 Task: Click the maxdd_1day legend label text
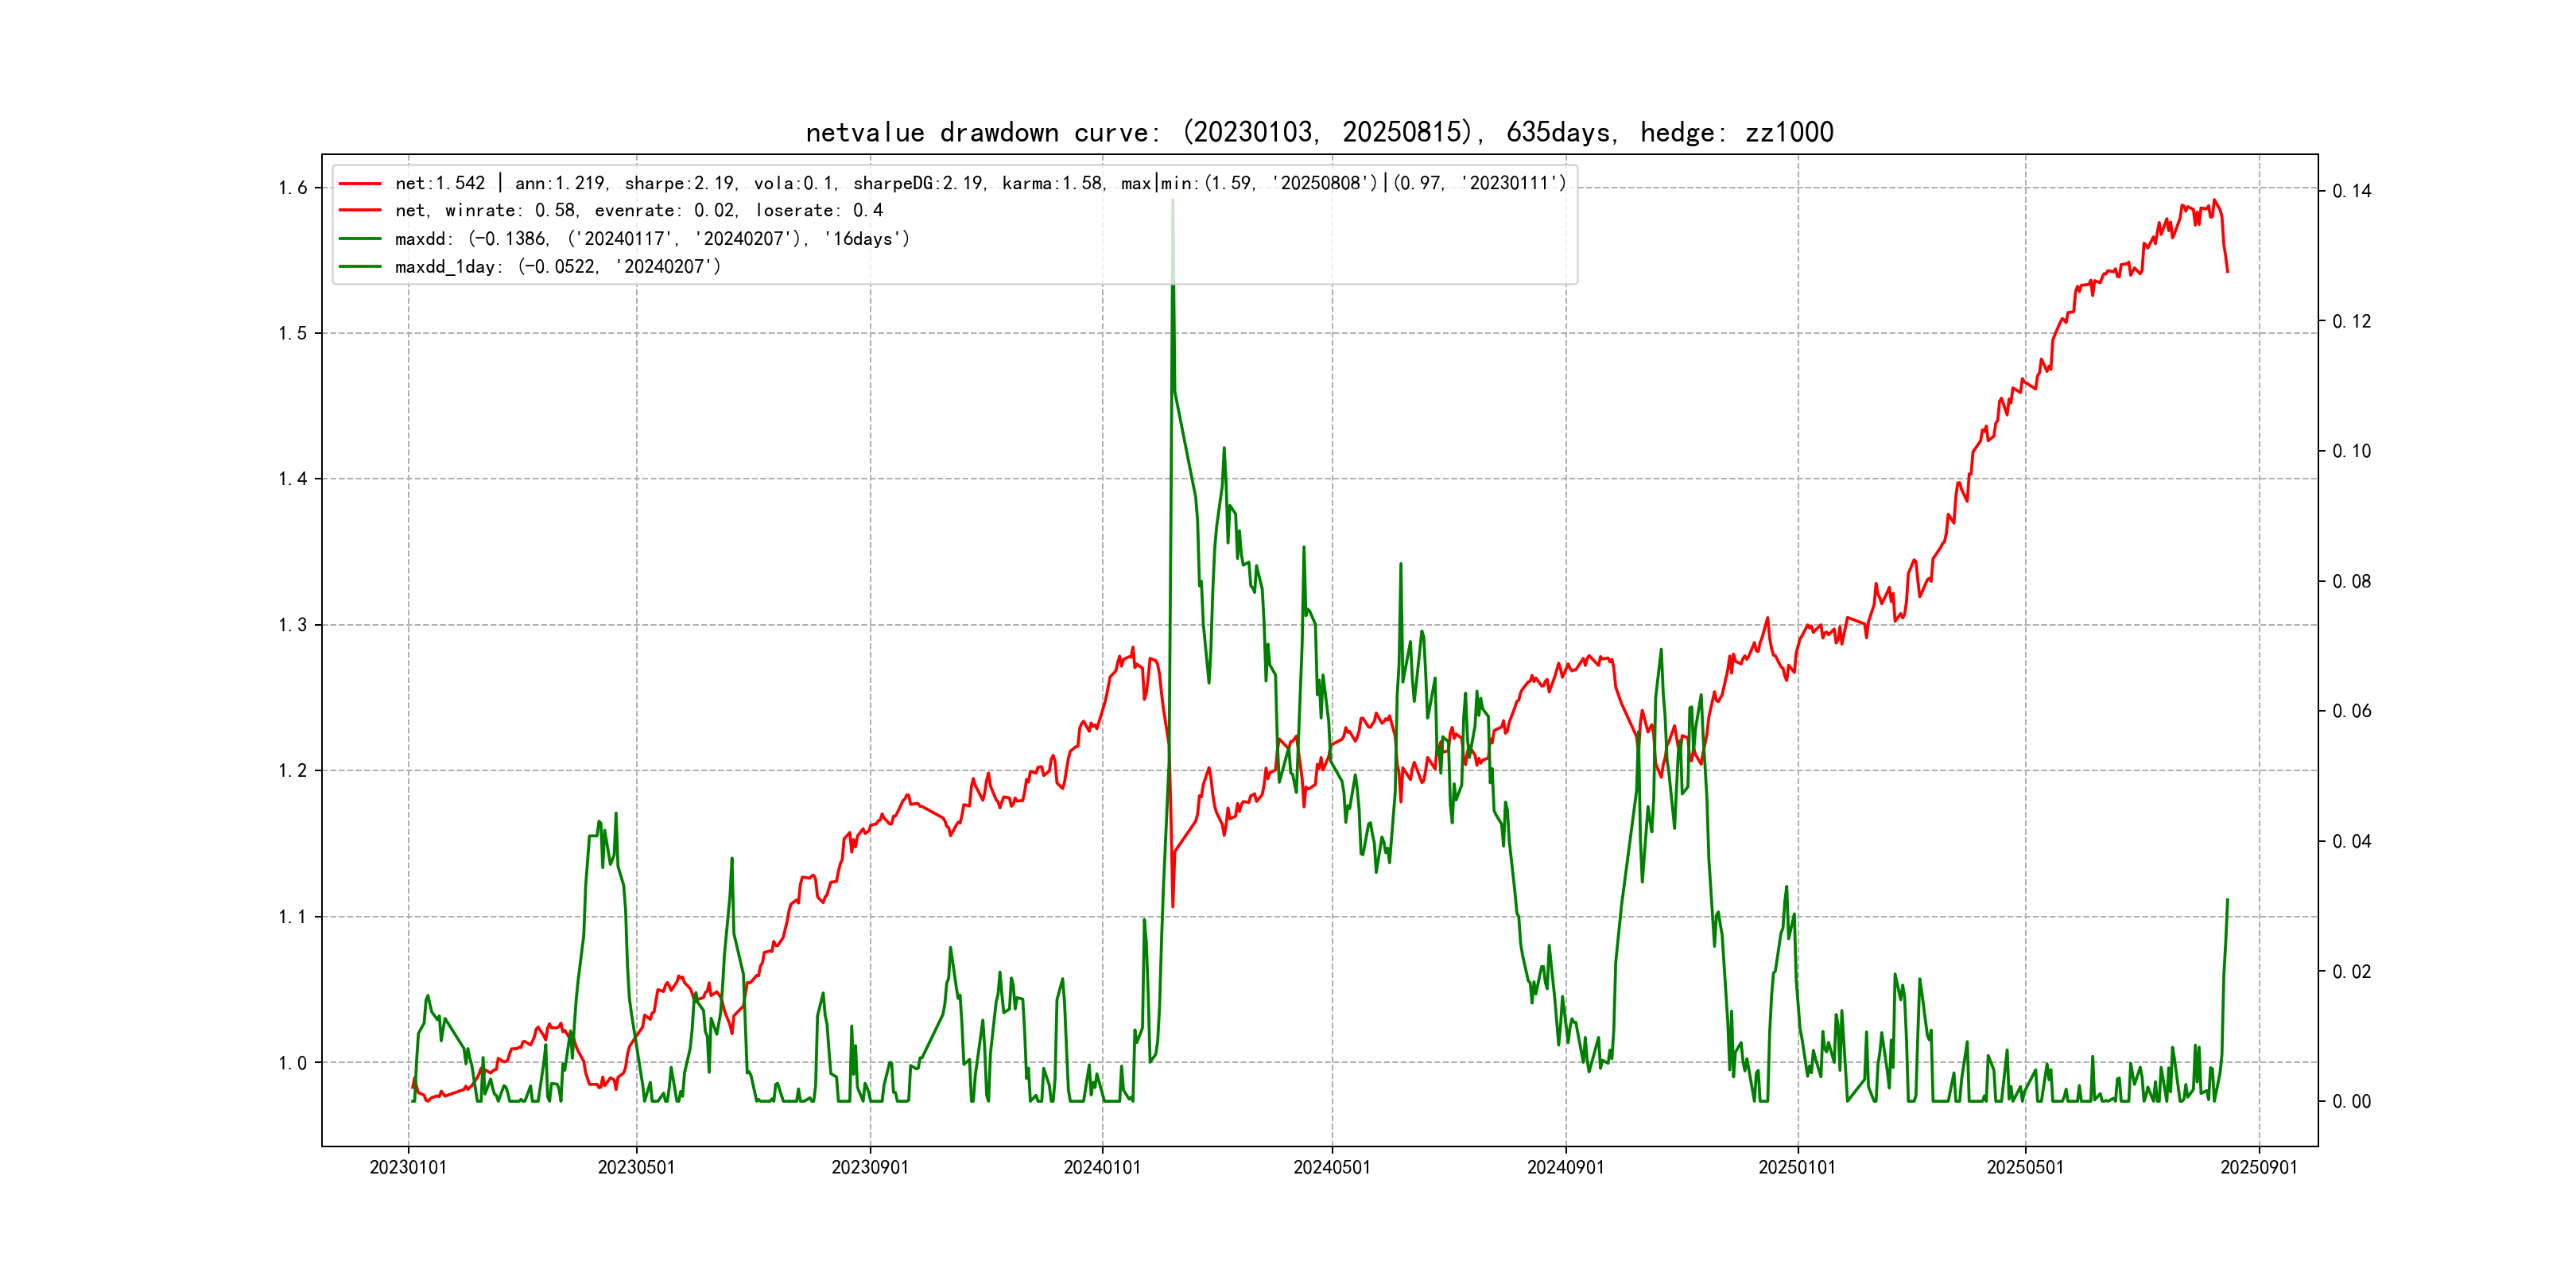pos(557,267)
